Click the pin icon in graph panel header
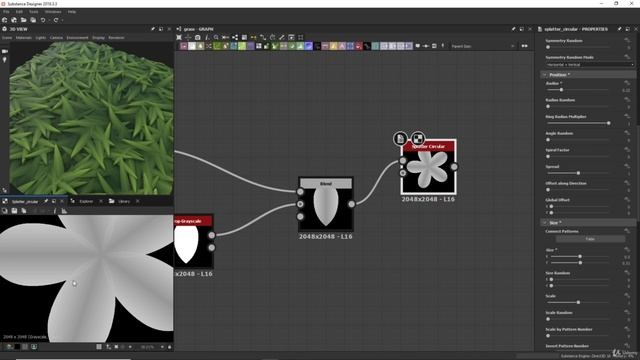 point(513,29)
